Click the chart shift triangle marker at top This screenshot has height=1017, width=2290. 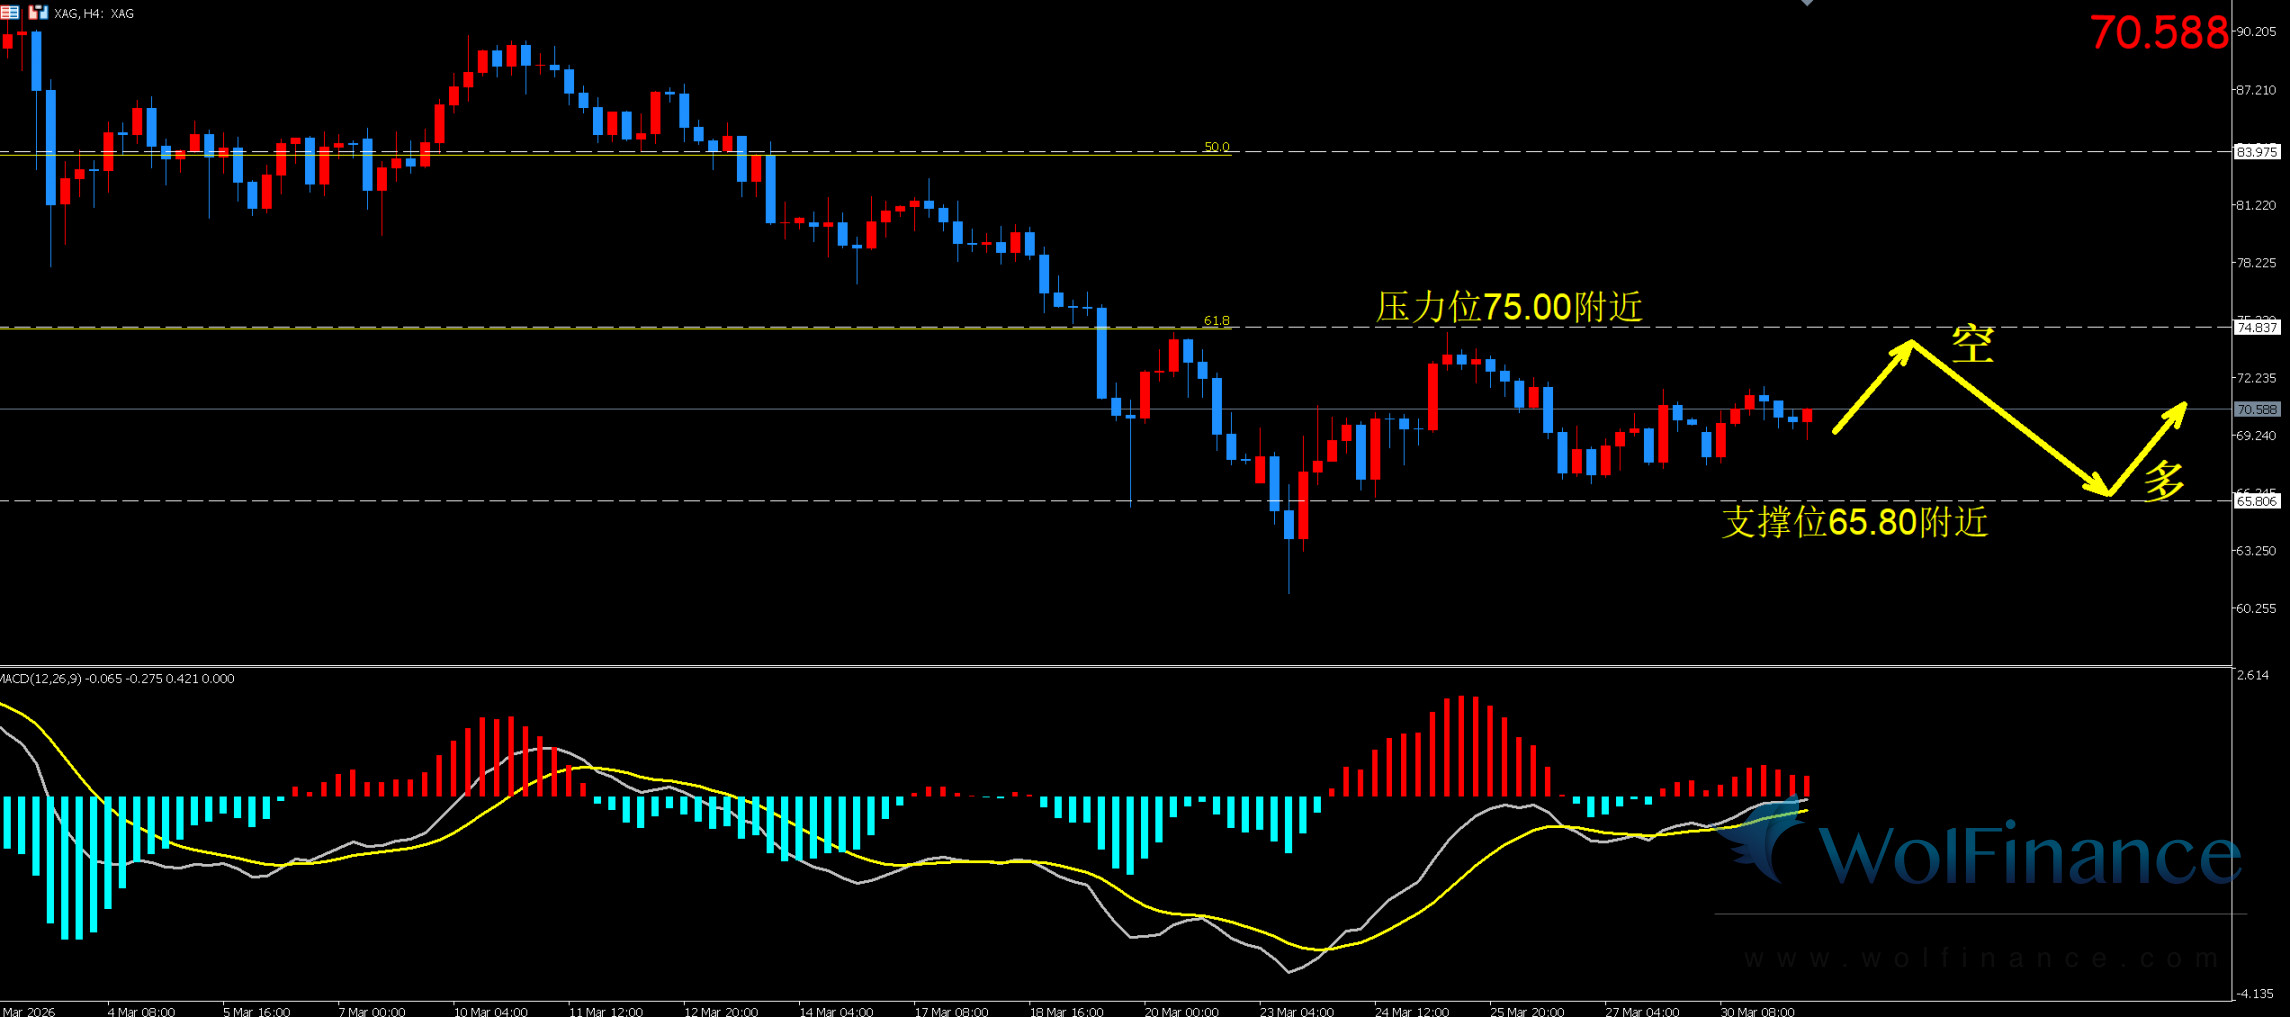[1806, 3]
